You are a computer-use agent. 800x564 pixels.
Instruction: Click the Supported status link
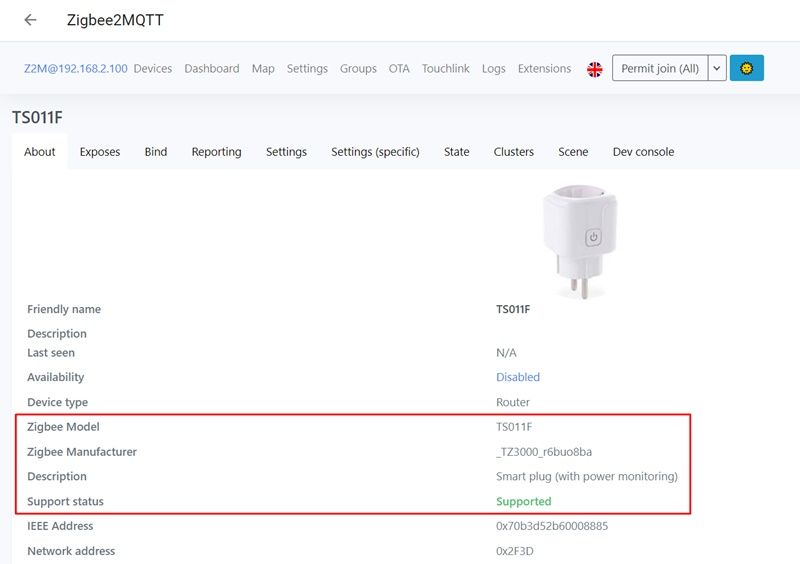click(x=523, y=501)
